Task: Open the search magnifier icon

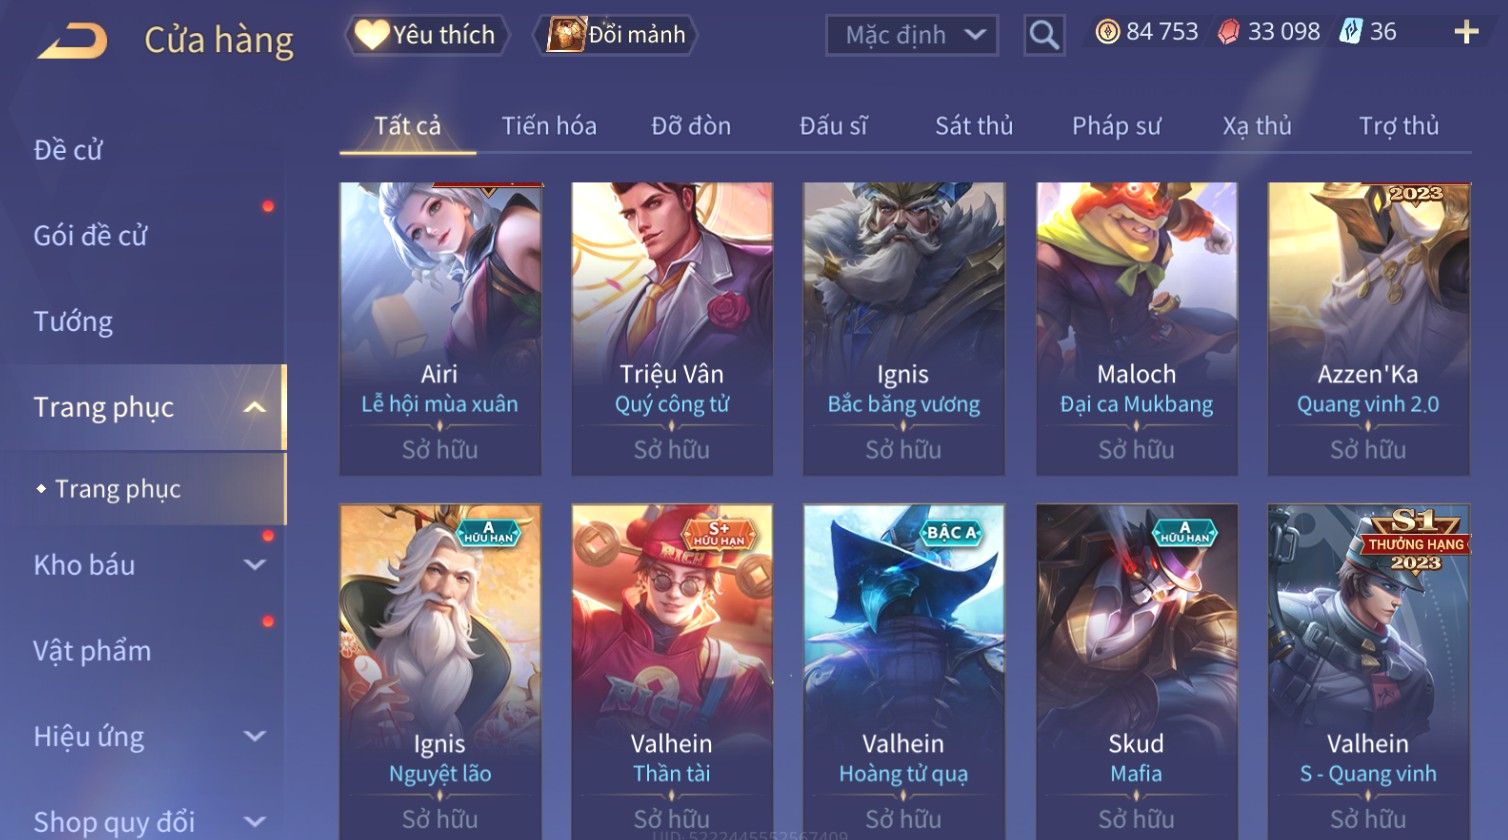Action: [x=1044, y=35]
